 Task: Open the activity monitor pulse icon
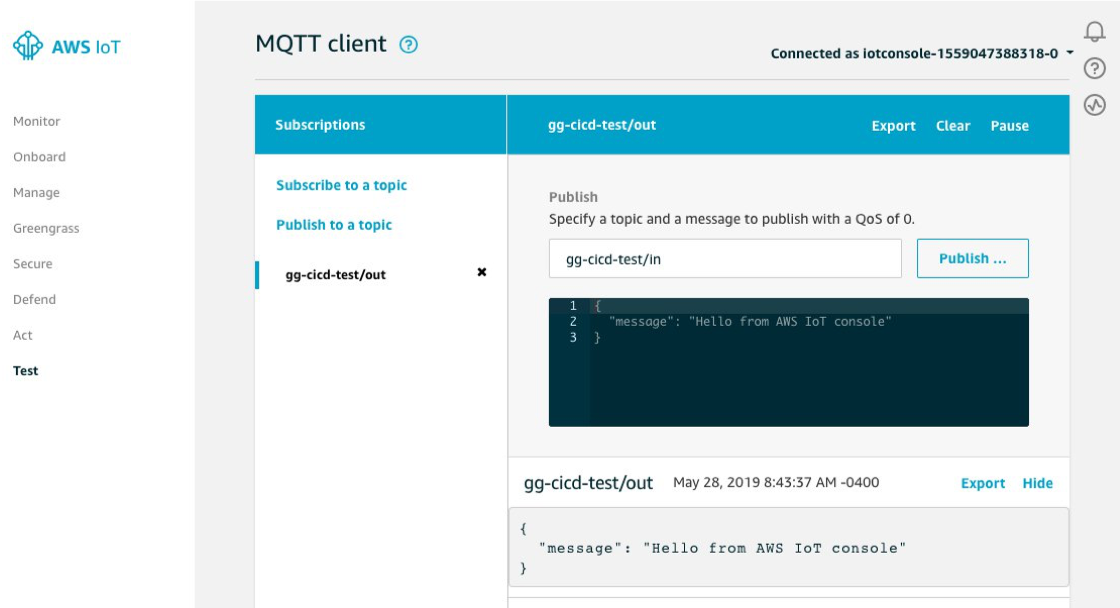coord(1094,105)
